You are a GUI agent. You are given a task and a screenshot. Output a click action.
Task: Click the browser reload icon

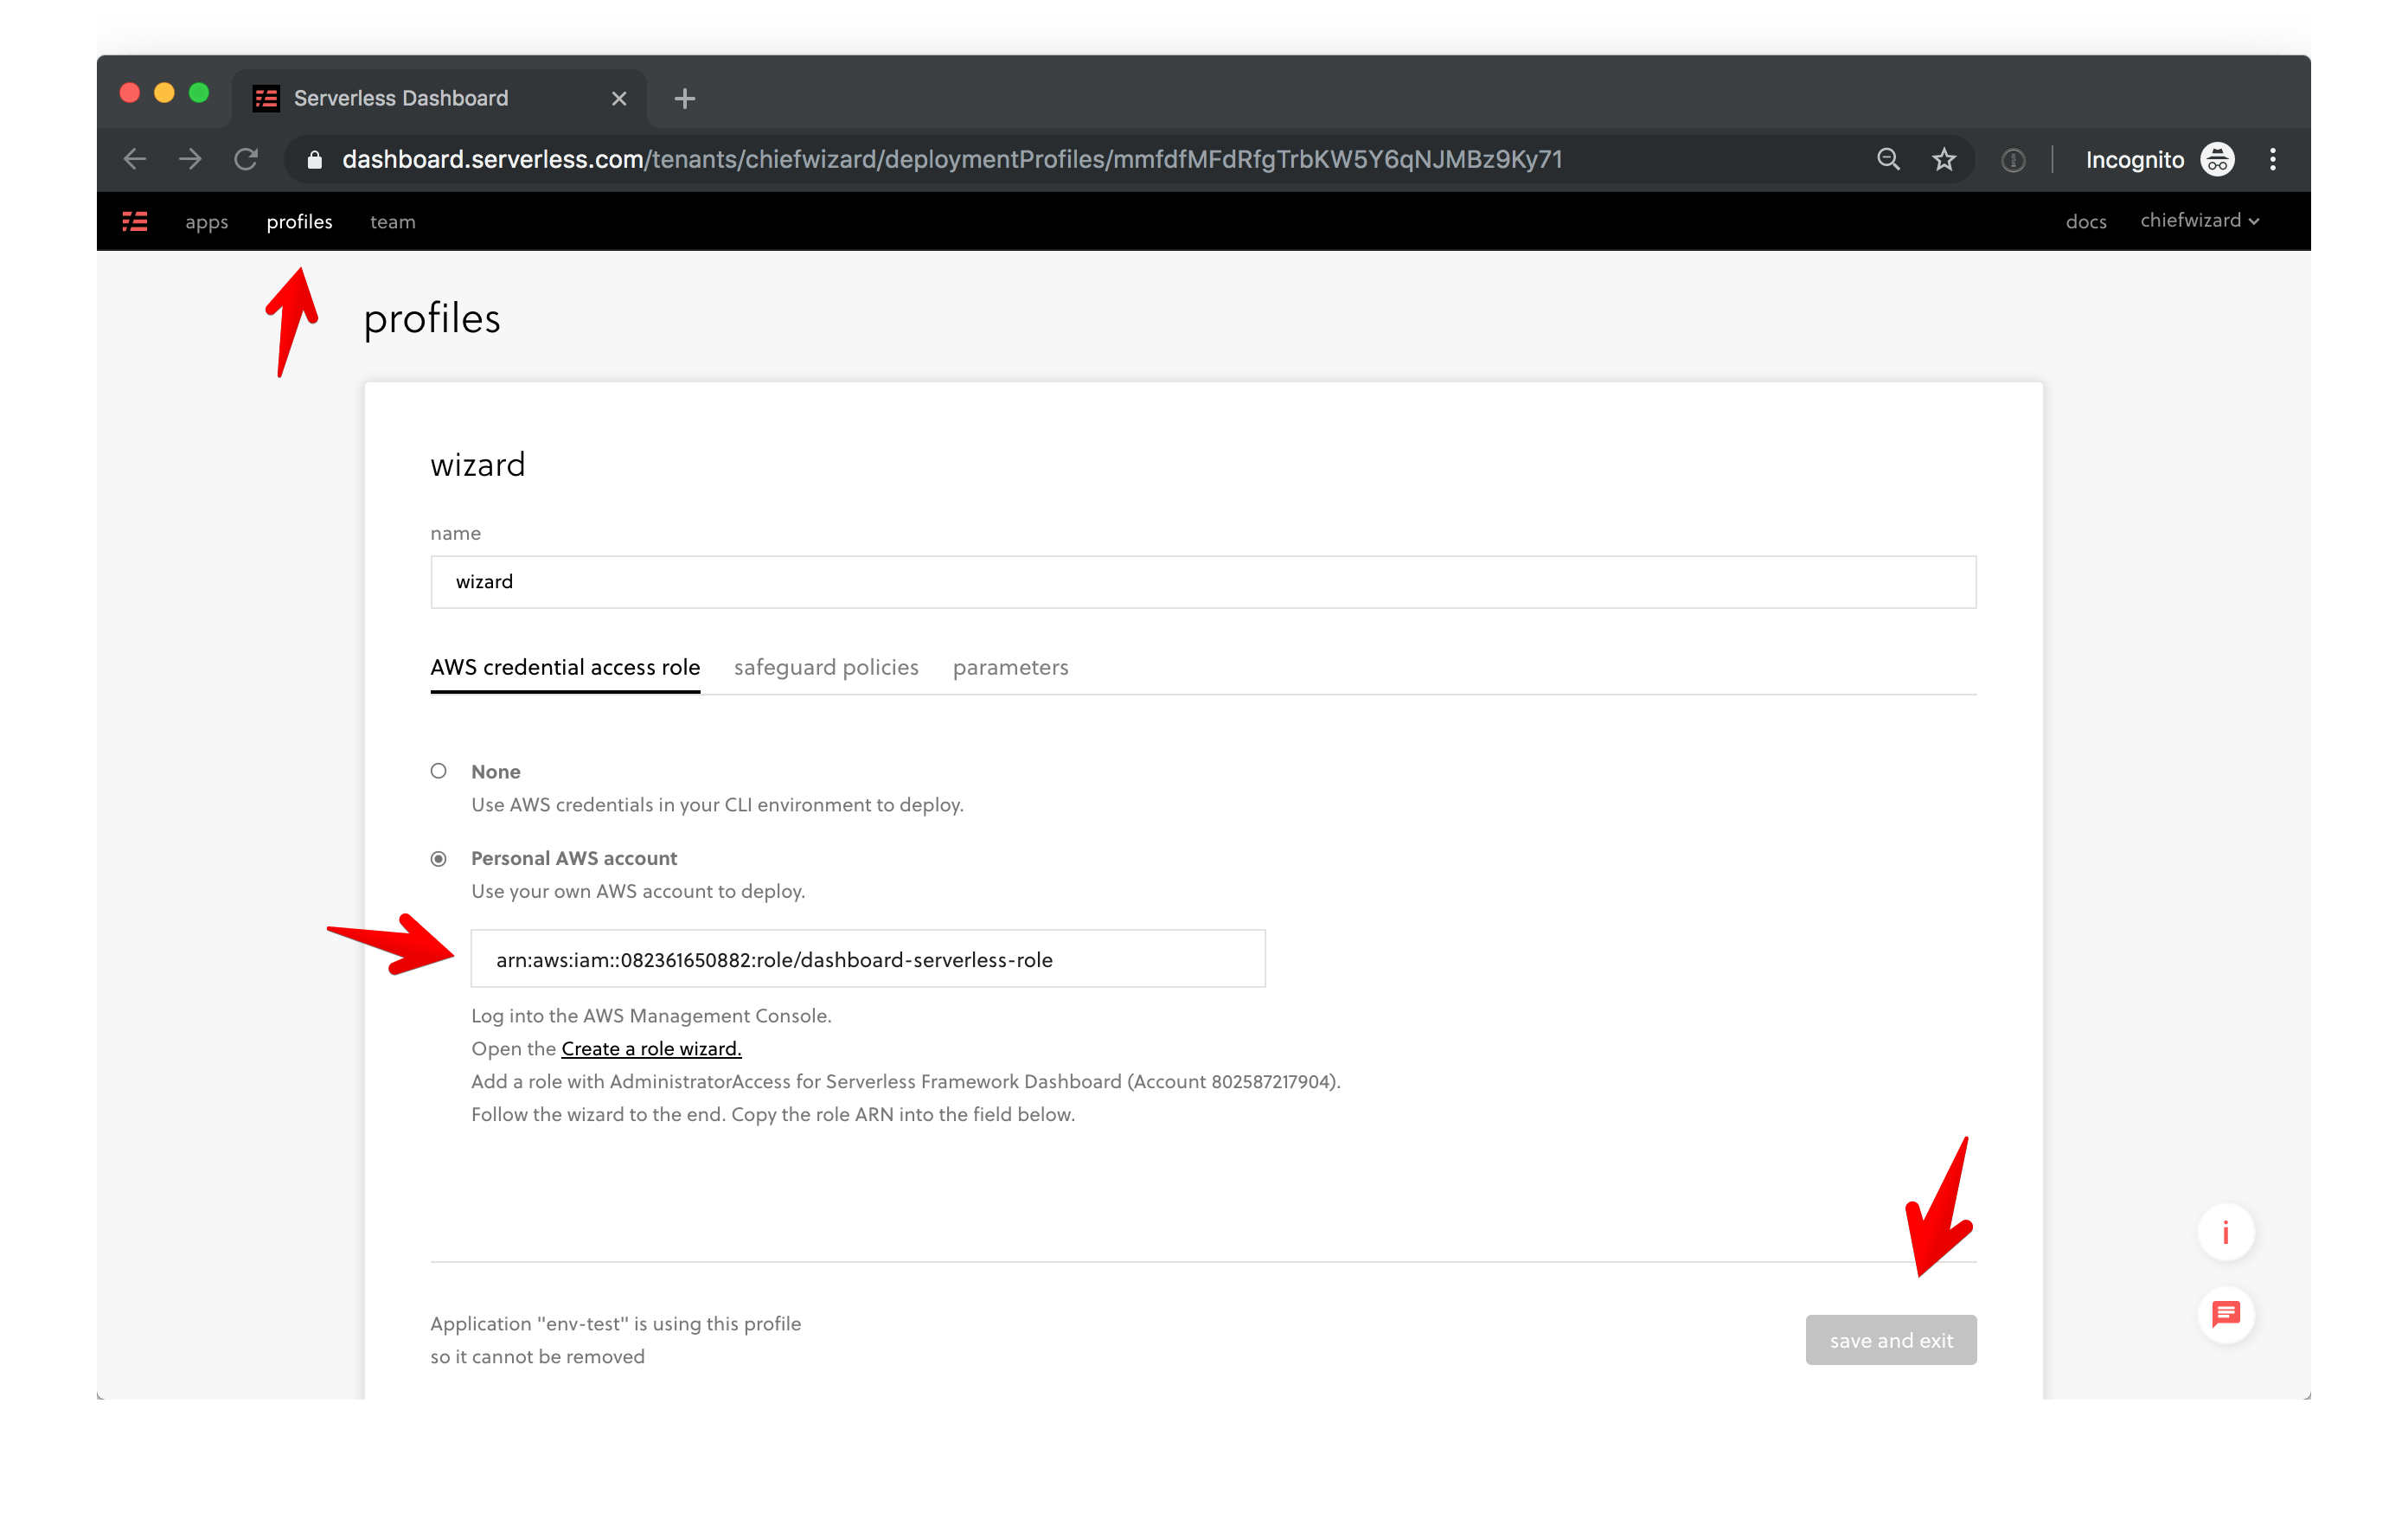[x=246, y=159]
